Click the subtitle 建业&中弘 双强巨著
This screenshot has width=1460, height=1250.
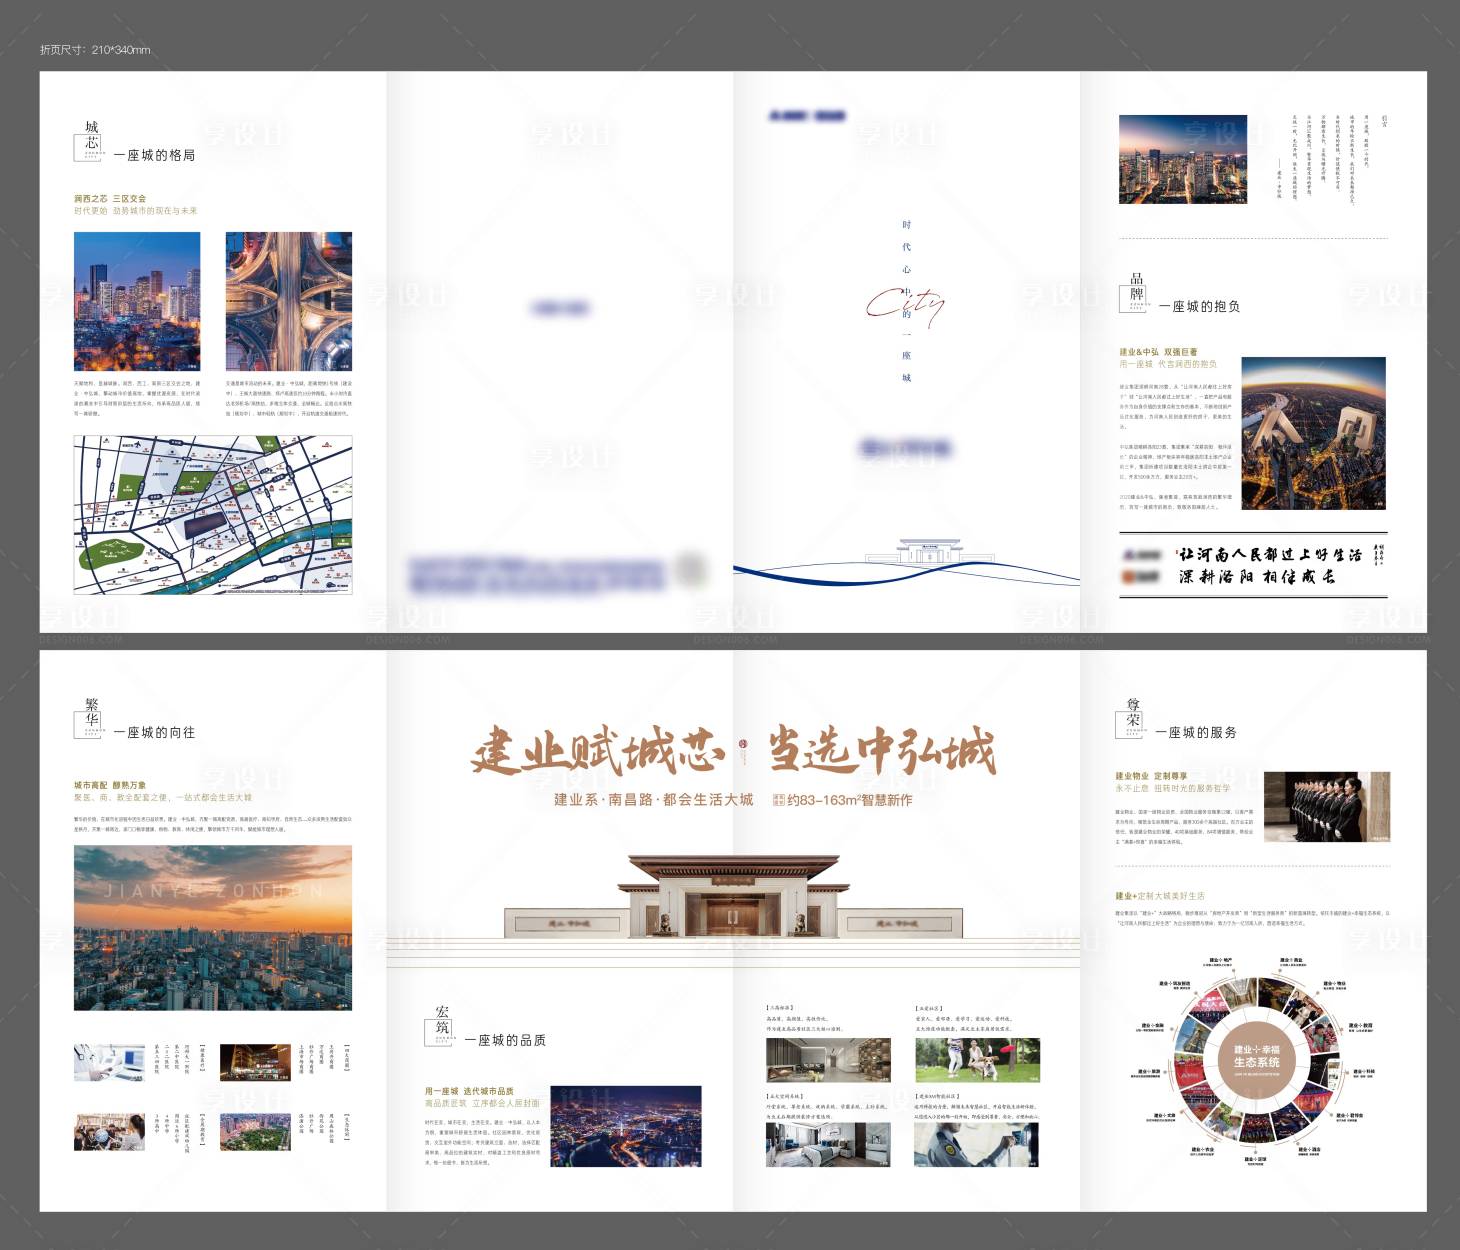point(1158,352)
